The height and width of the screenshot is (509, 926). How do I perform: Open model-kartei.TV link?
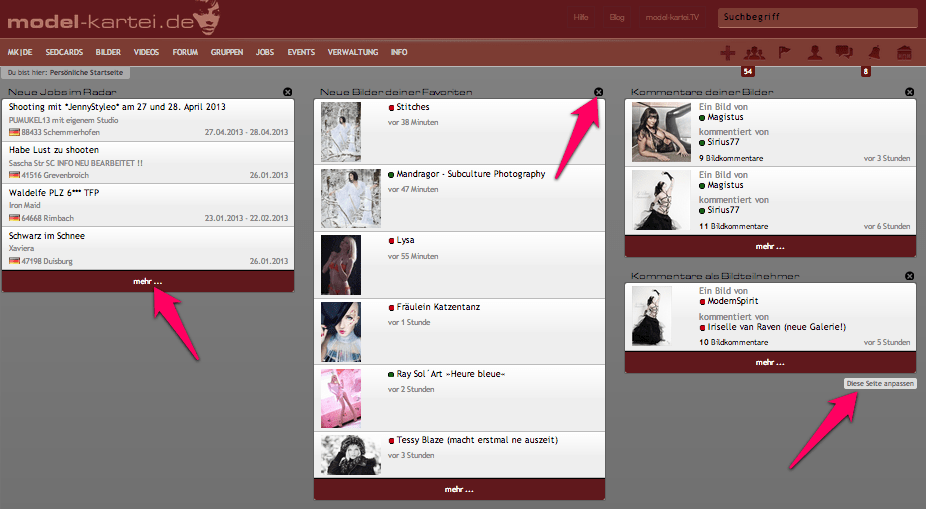[x=672, y=17]
